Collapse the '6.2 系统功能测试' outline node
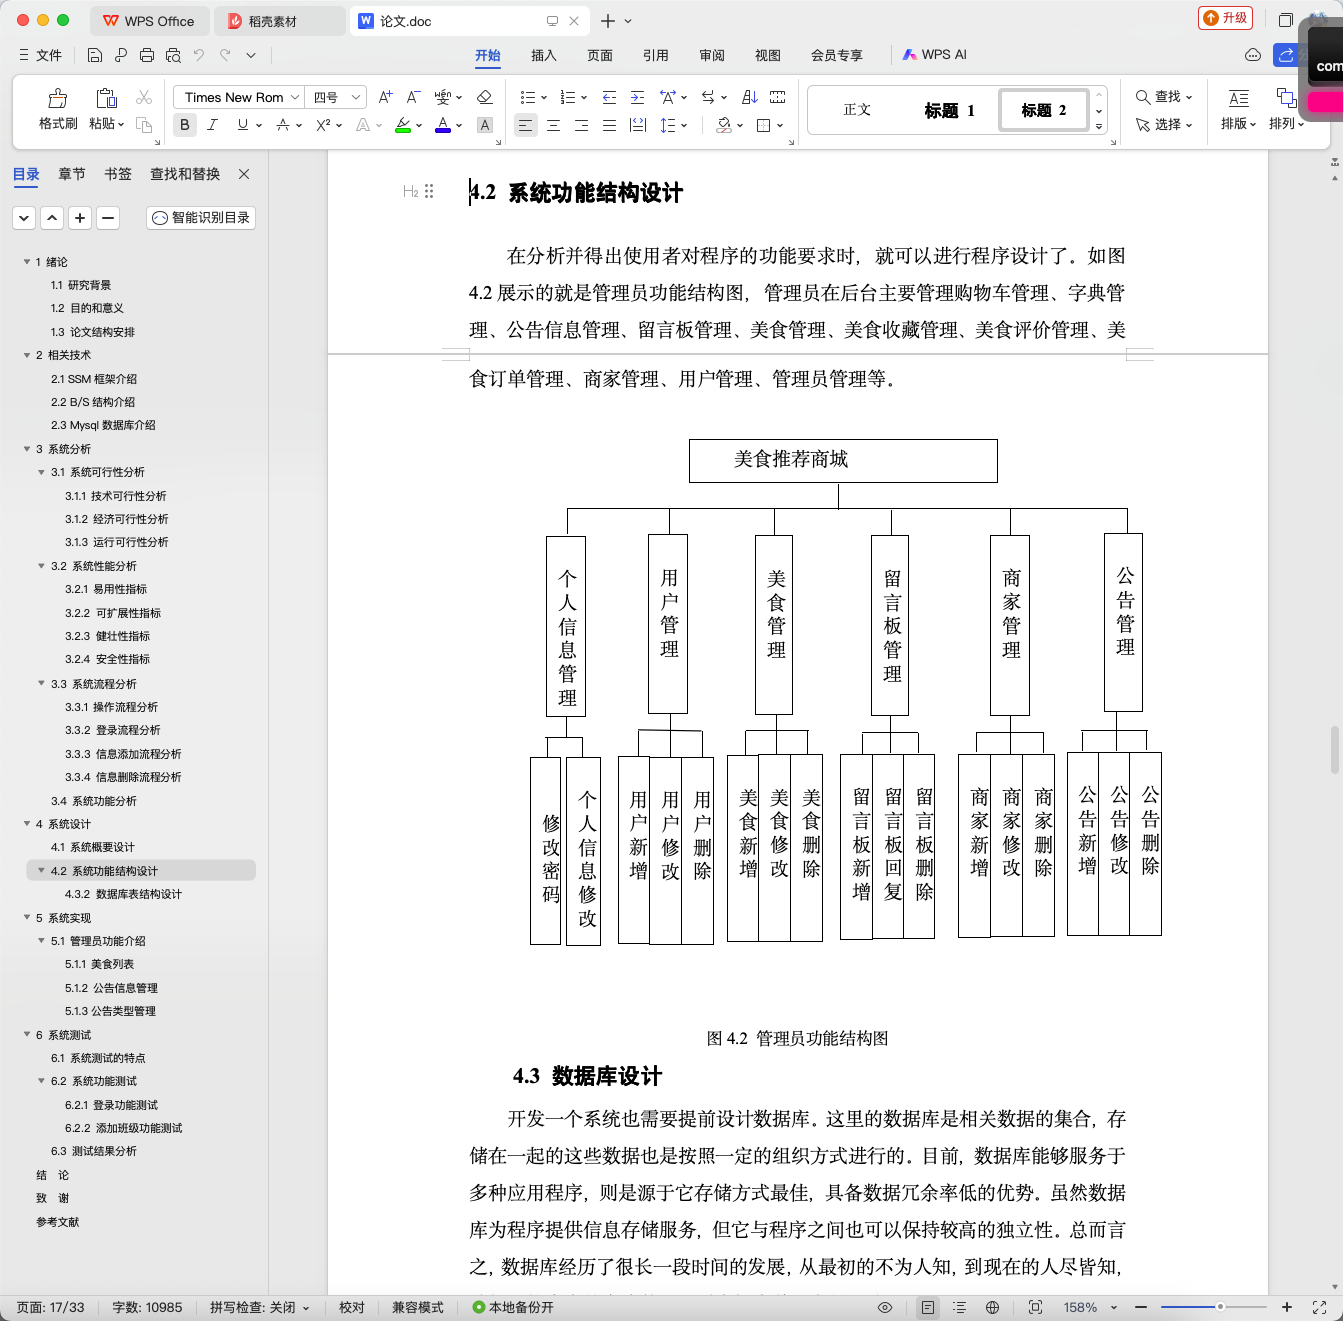 (41, 1081)
